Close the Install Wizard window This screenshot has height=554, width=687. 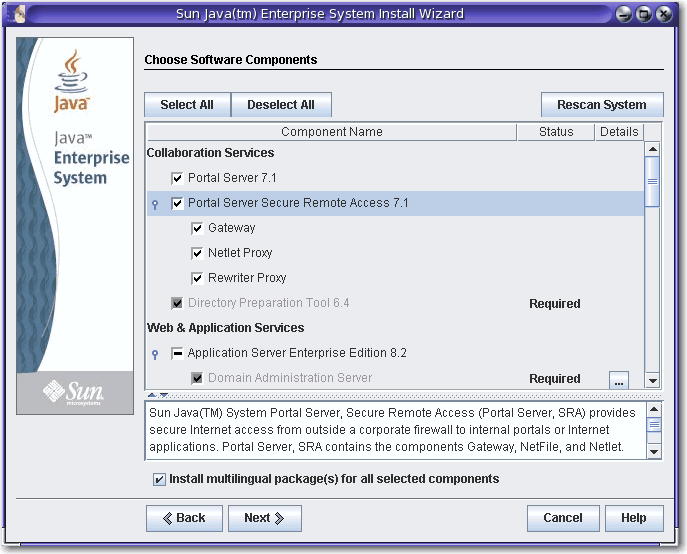664,14
